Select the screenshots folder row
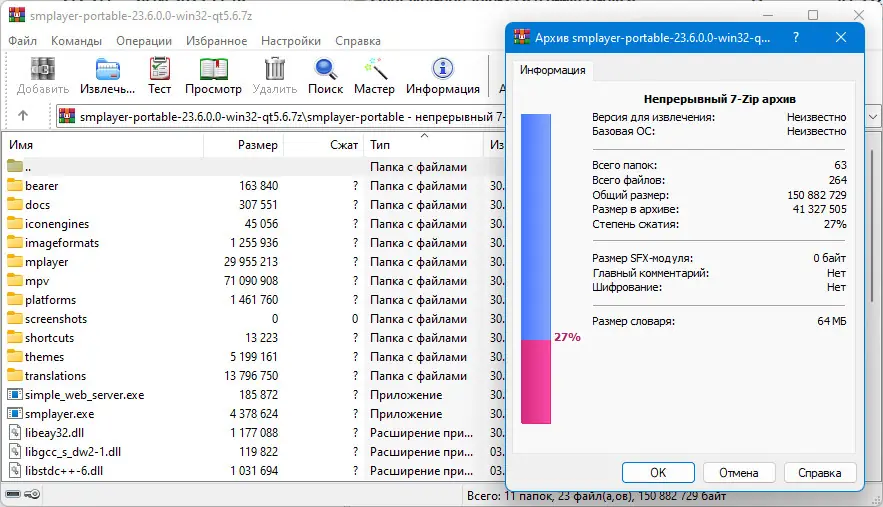883x507 pixels. tap(253, 319)
